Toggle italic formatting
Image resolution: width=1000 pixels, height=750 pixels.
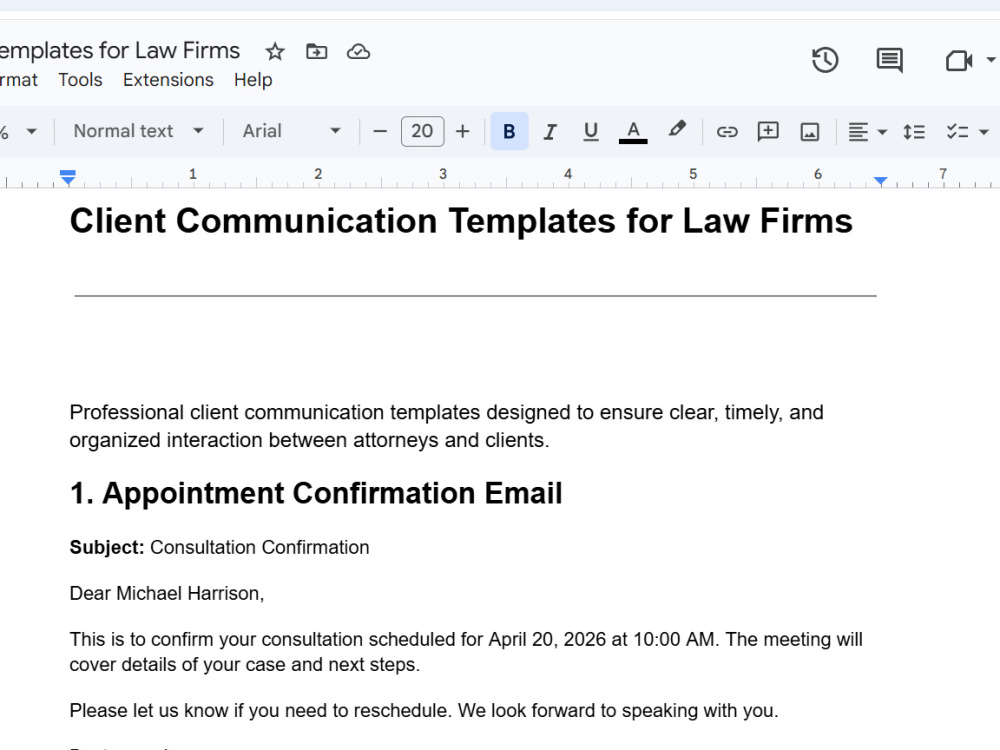click(550, 131)
